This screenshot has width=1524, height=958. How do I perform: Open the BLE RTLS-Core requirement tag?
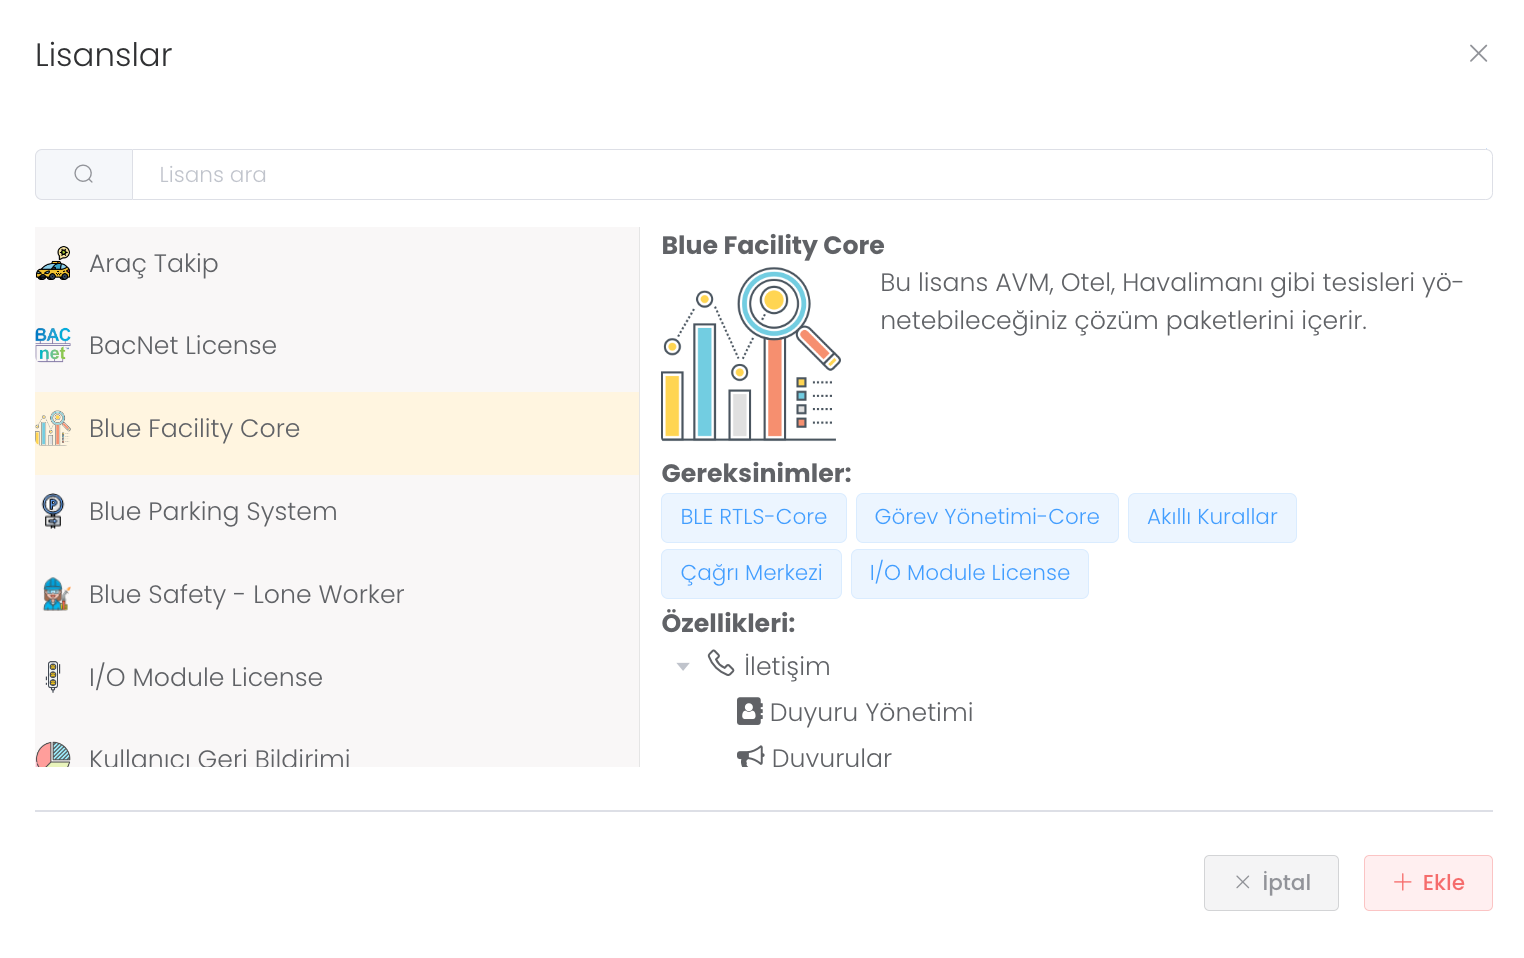[x=753, y=517]
